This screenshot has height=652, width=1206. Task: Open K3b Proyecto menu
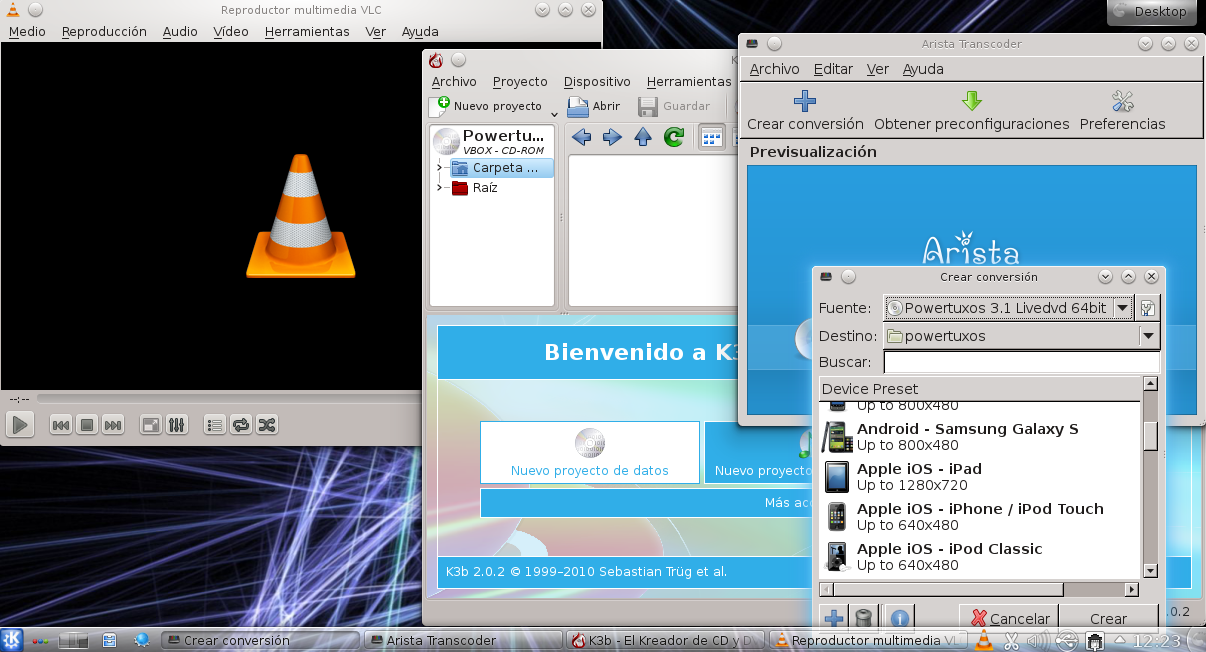pyautogui.click(x=520, y=81)
